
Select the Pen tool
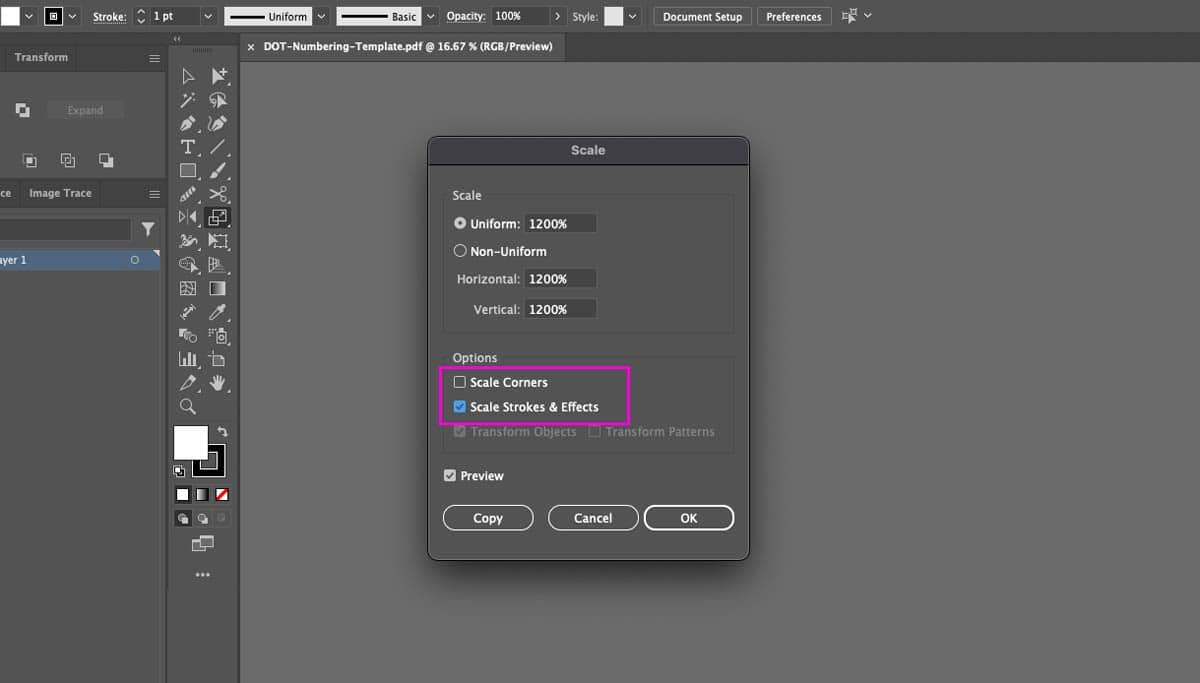click(x=188, y=124)
